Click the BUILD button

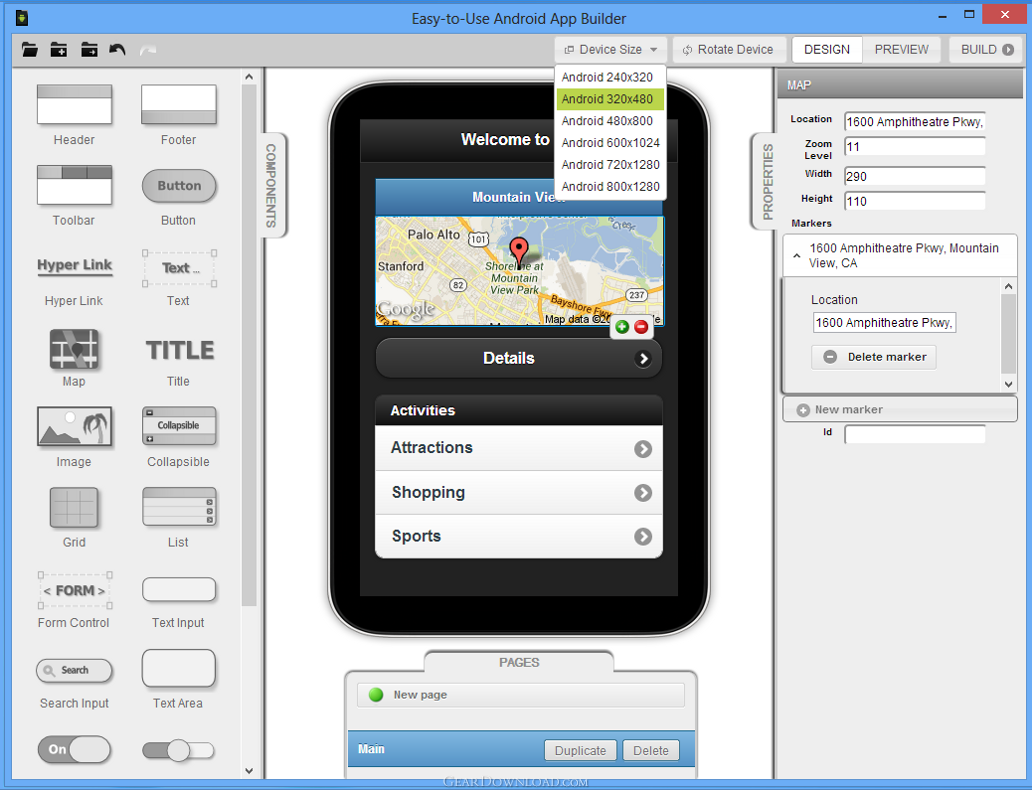(987, 49)
